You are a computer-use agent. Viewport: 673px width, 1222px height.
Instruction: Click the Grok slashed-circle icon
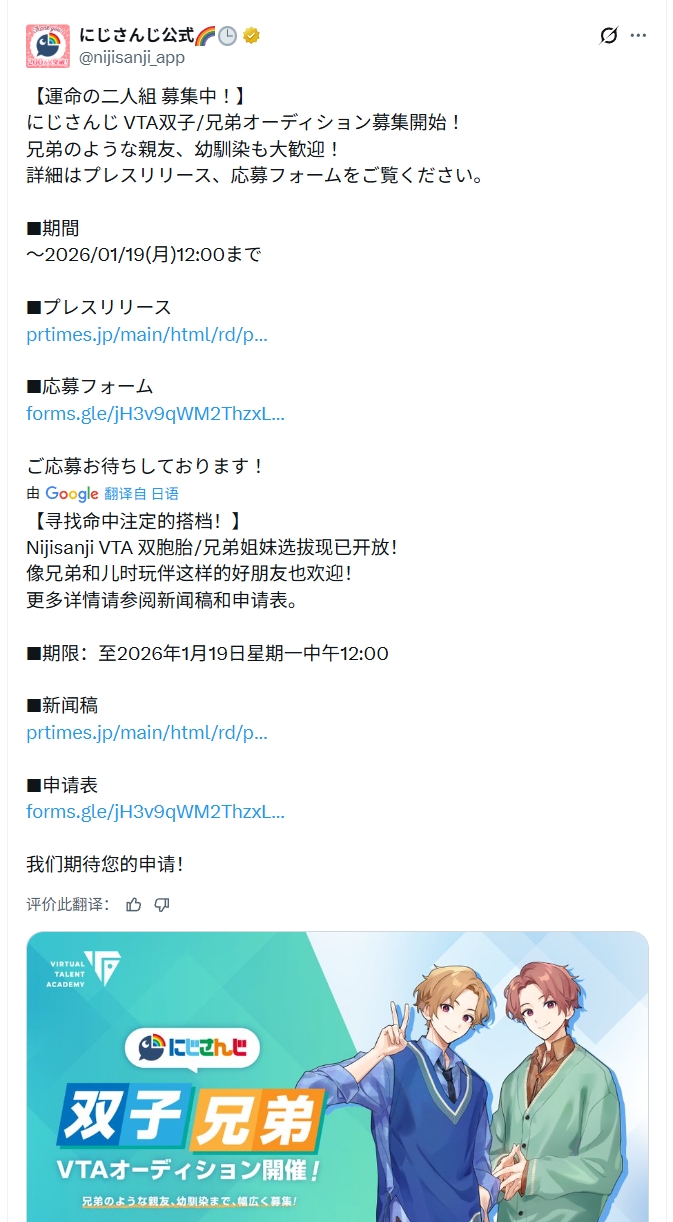[x=608, y=36]
